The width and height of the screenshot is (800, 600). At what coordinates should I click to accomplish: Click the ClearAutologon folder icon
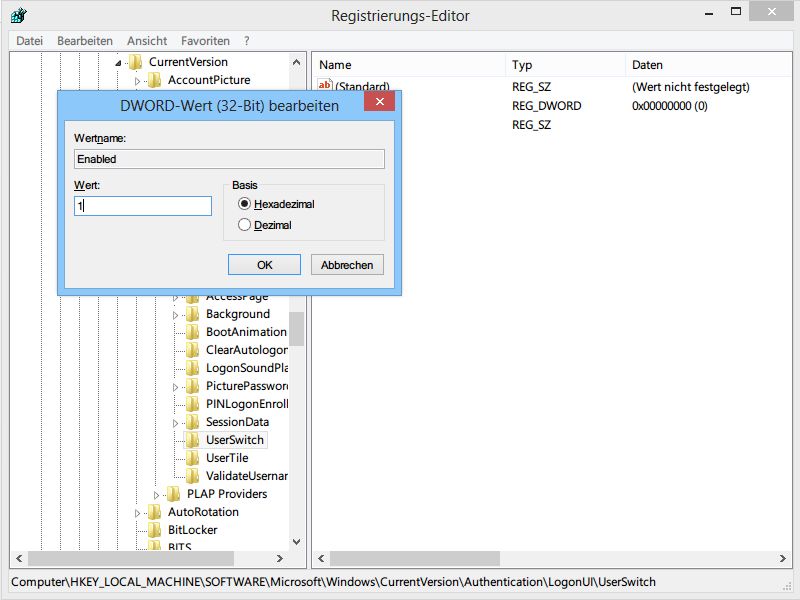tap(193, 350)
